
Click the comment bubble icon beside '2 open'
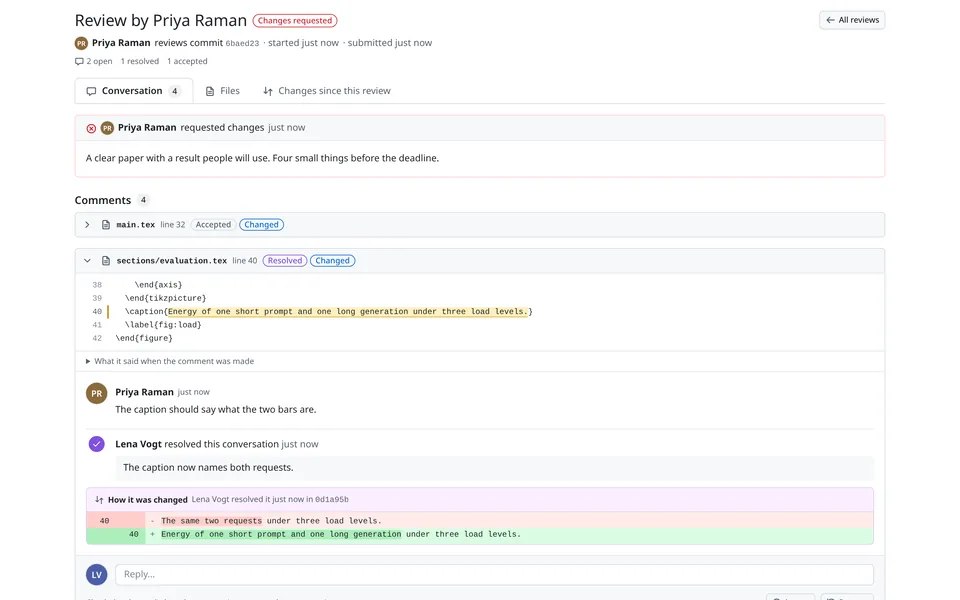click(x=79, y=61)
